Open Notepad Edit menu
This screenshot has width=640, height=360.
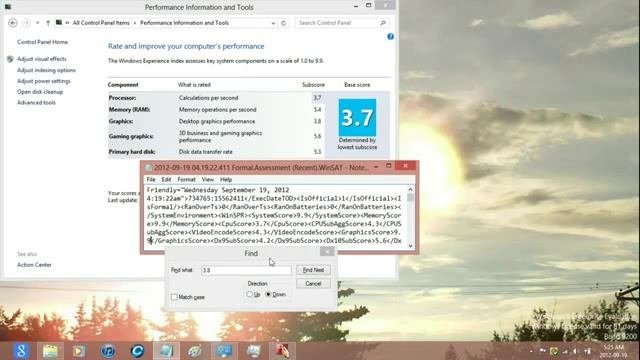166,180
